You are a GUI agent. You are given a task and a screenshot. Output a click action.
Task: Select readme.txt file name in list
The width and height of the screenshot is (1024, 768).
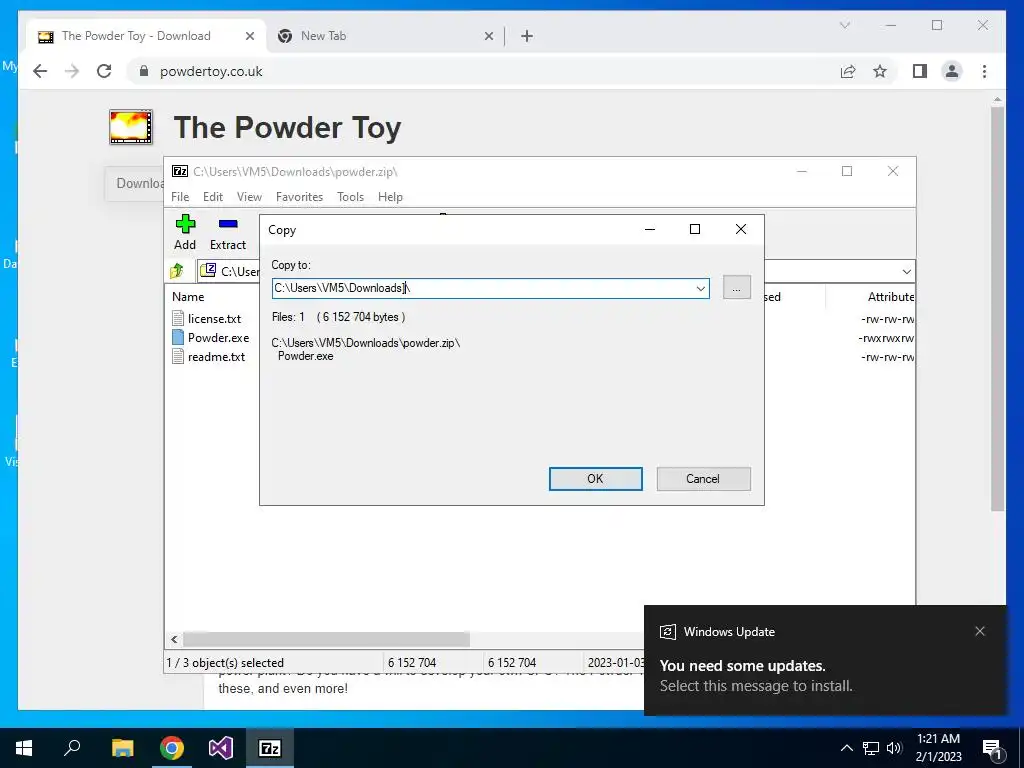pos(216,357)
